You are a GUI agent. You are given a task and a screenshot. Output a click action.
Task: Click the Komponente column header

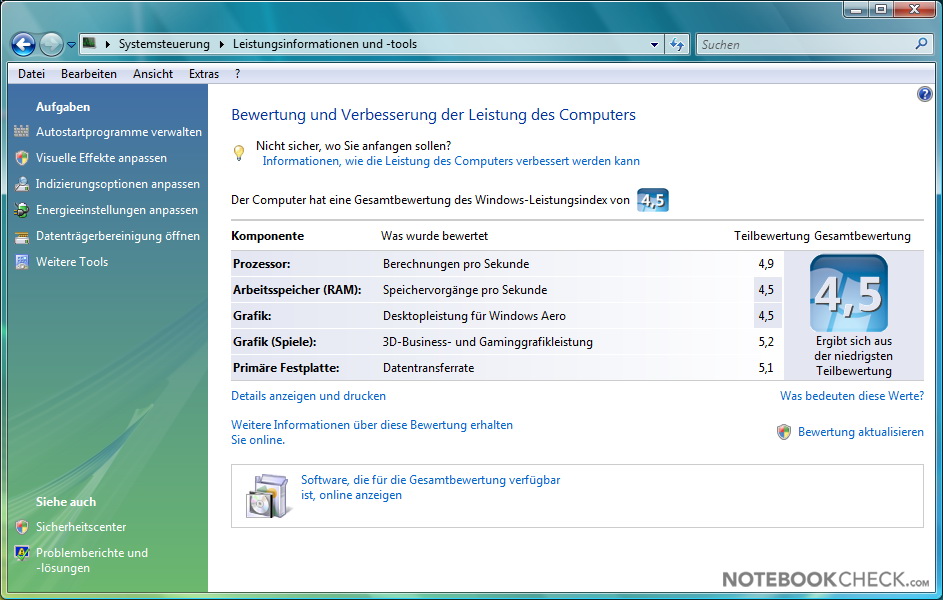(x=268, y=236)
